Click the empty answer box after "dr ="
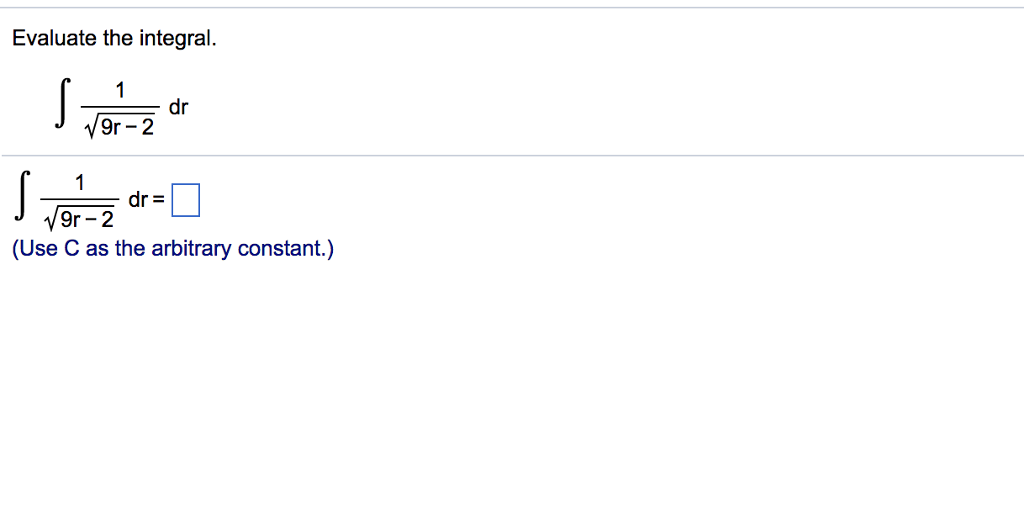This screenshot has width=1024, height=513. pyautogui.click(x=185, y=201)
